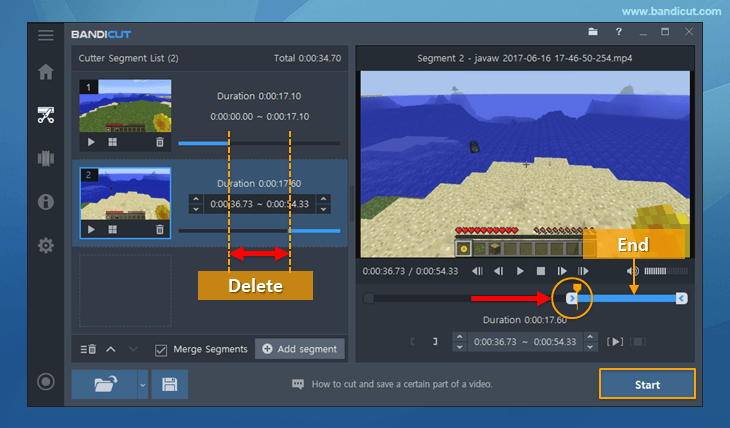Set start point bracket button
The height and width of the screenshot is (428, 730).
(412, 342)
